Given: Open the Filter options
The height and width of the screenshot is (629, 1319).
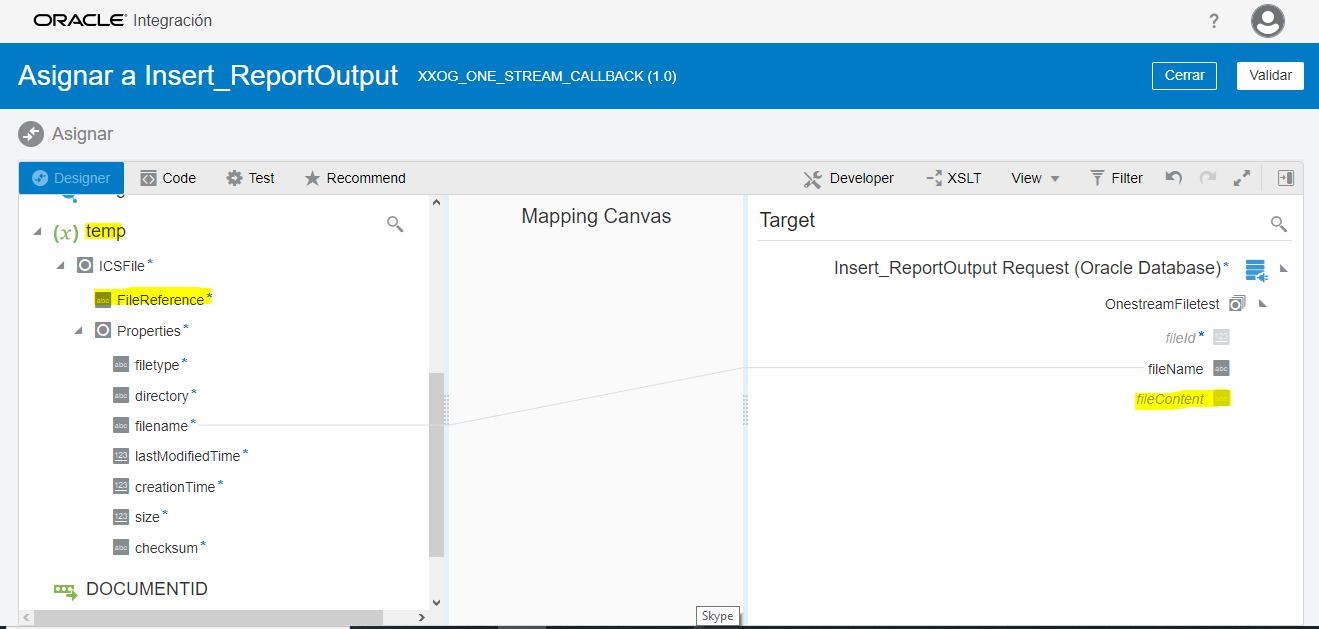Looking at the screenshot, I should click(1116, 177).
